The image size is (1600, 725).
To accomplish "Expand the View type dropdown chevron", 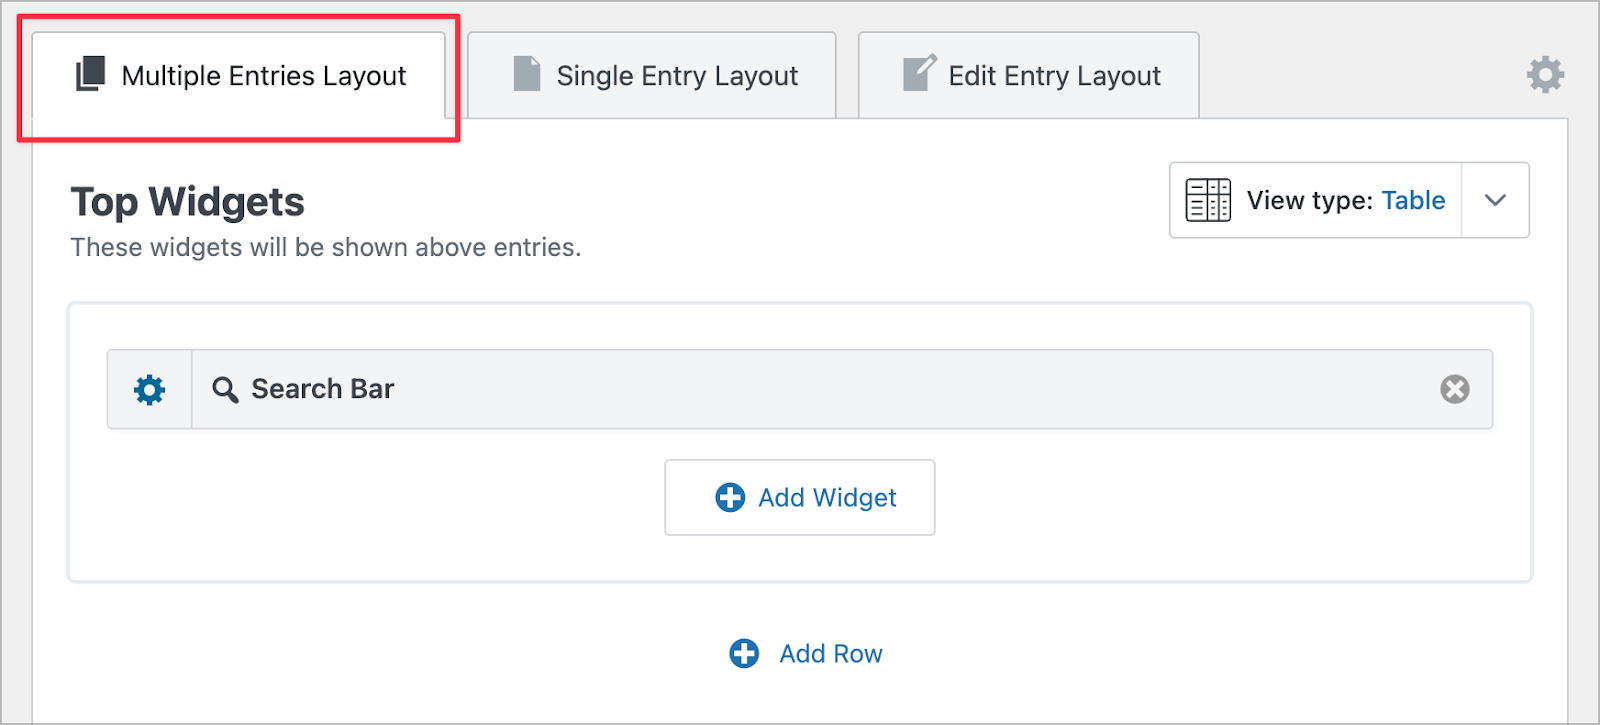I will (1495, 200).
